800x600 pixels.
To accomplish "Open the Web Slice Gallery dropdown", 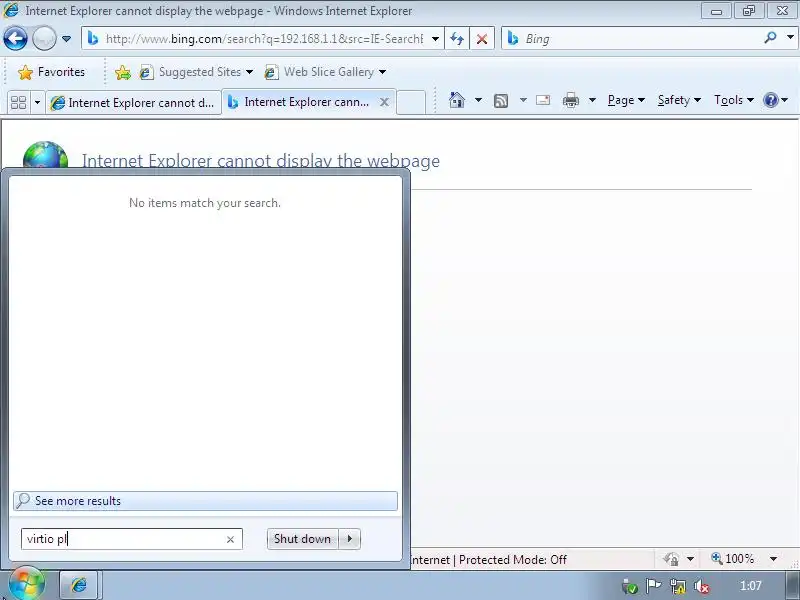I will (x=326, y=72).
